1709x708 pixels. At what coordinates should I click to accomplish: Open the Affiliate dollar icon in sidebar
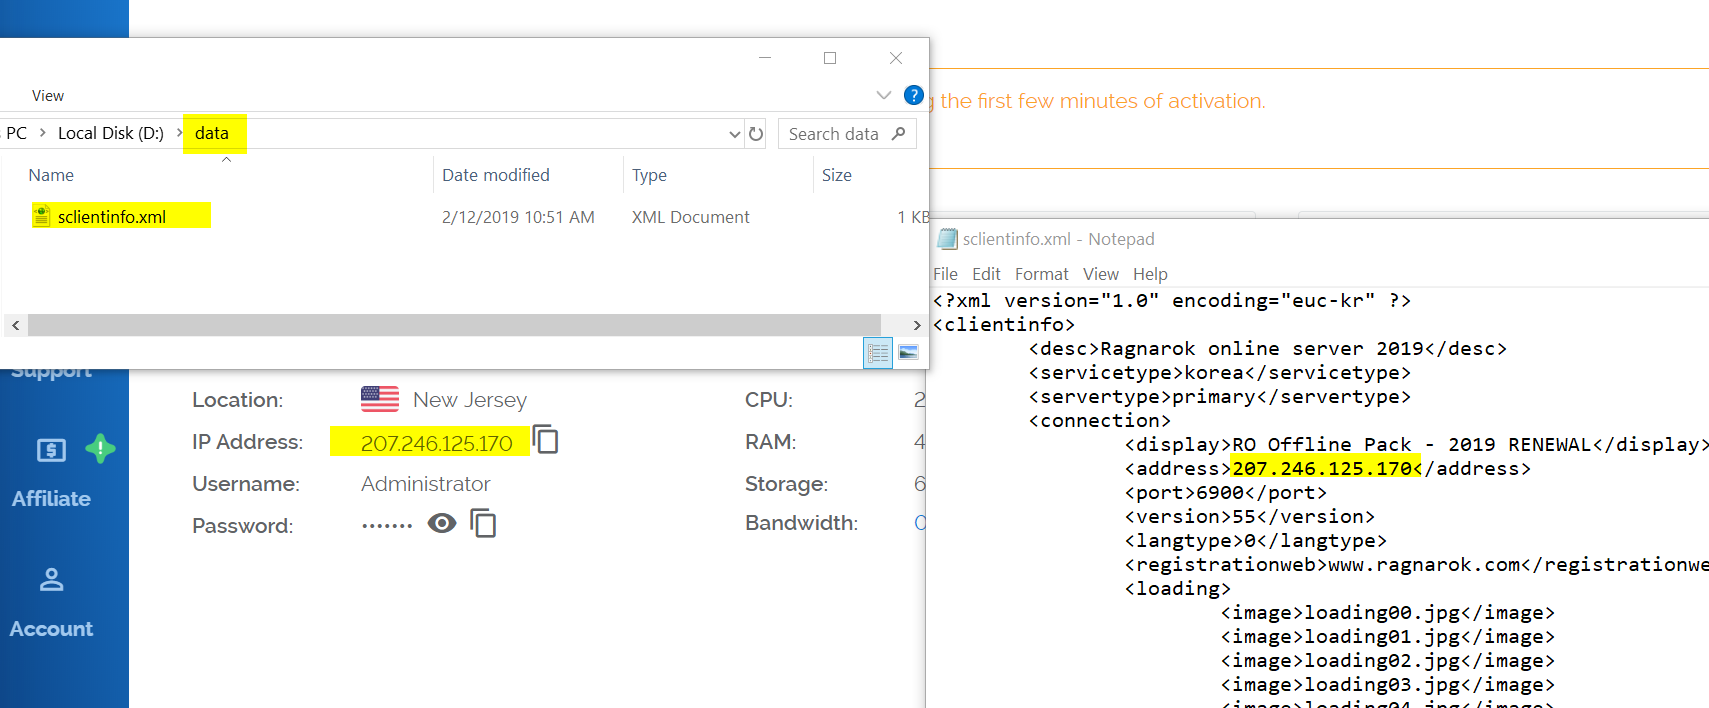51,450
